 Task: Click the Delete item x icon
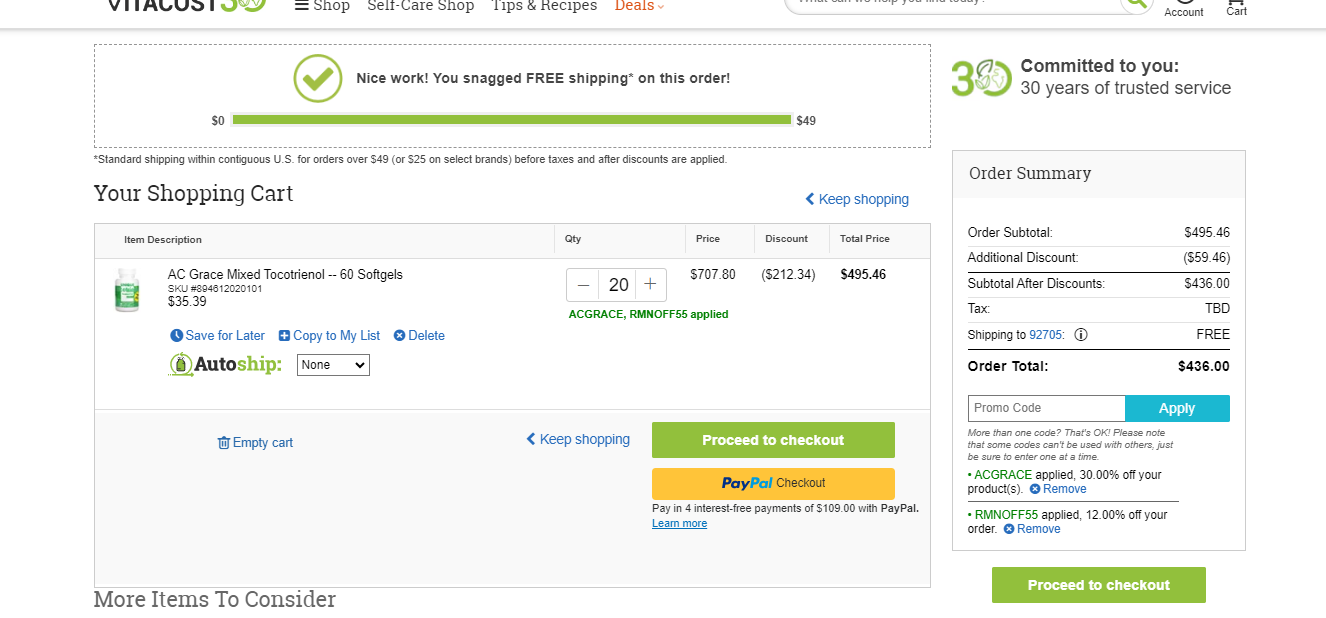click(x=399, y=336)
